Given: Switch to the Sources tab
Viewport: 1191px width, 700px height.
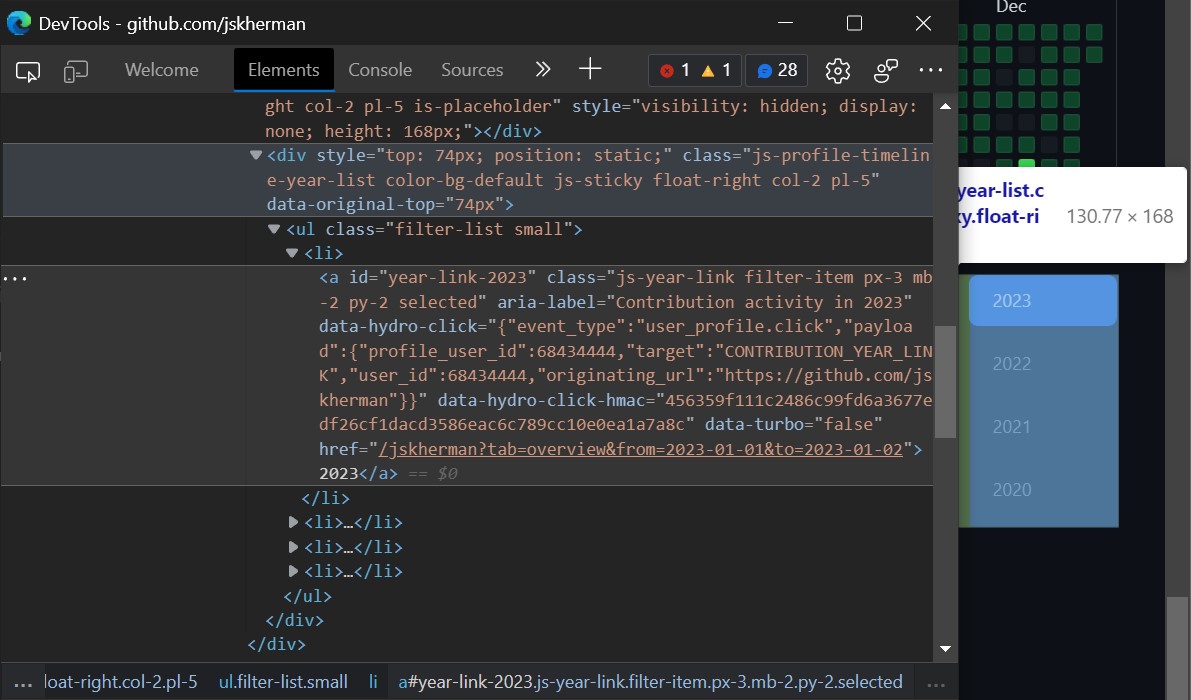Looking at the screenshot, I should 472,70.
